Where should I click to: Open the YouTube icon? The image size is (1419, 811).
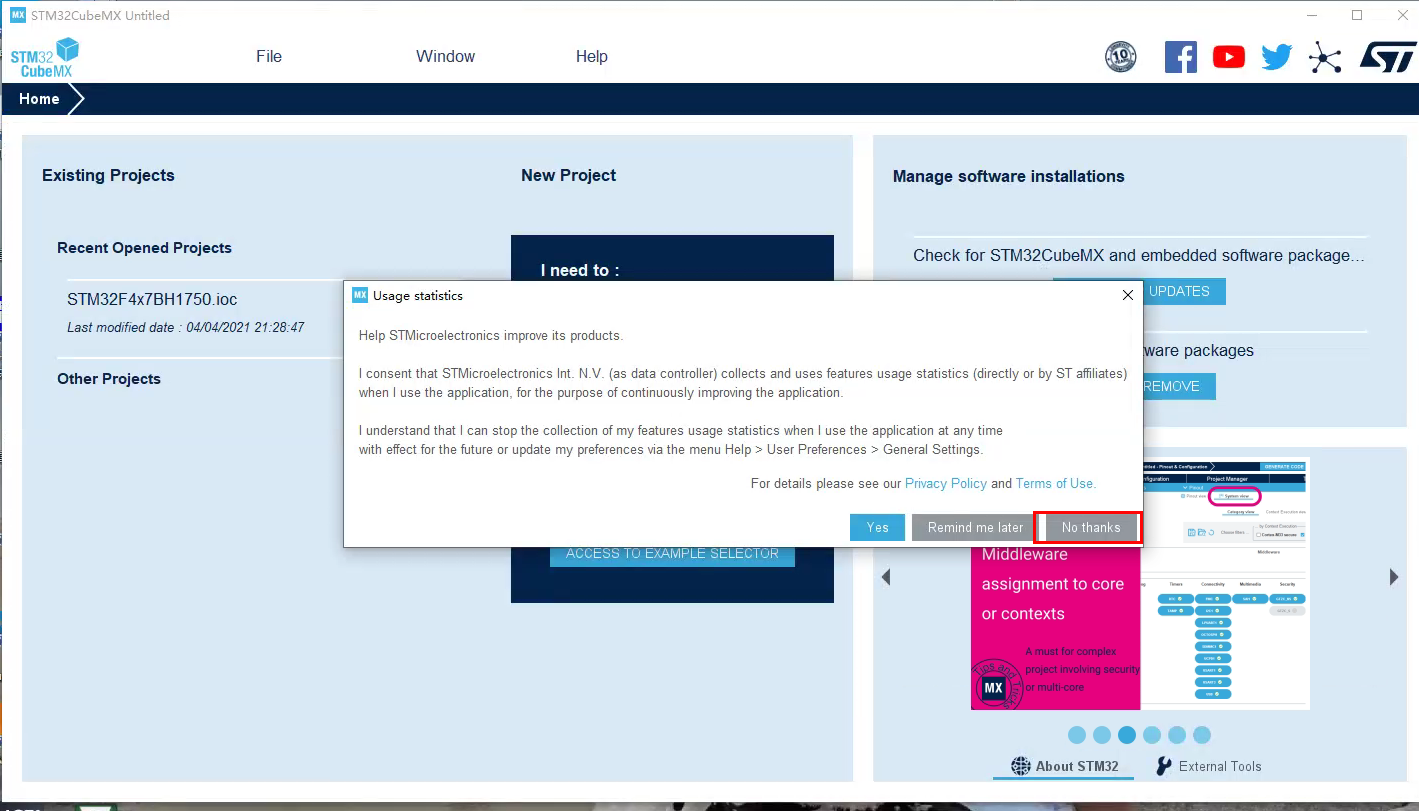[x=1229, y=57]
